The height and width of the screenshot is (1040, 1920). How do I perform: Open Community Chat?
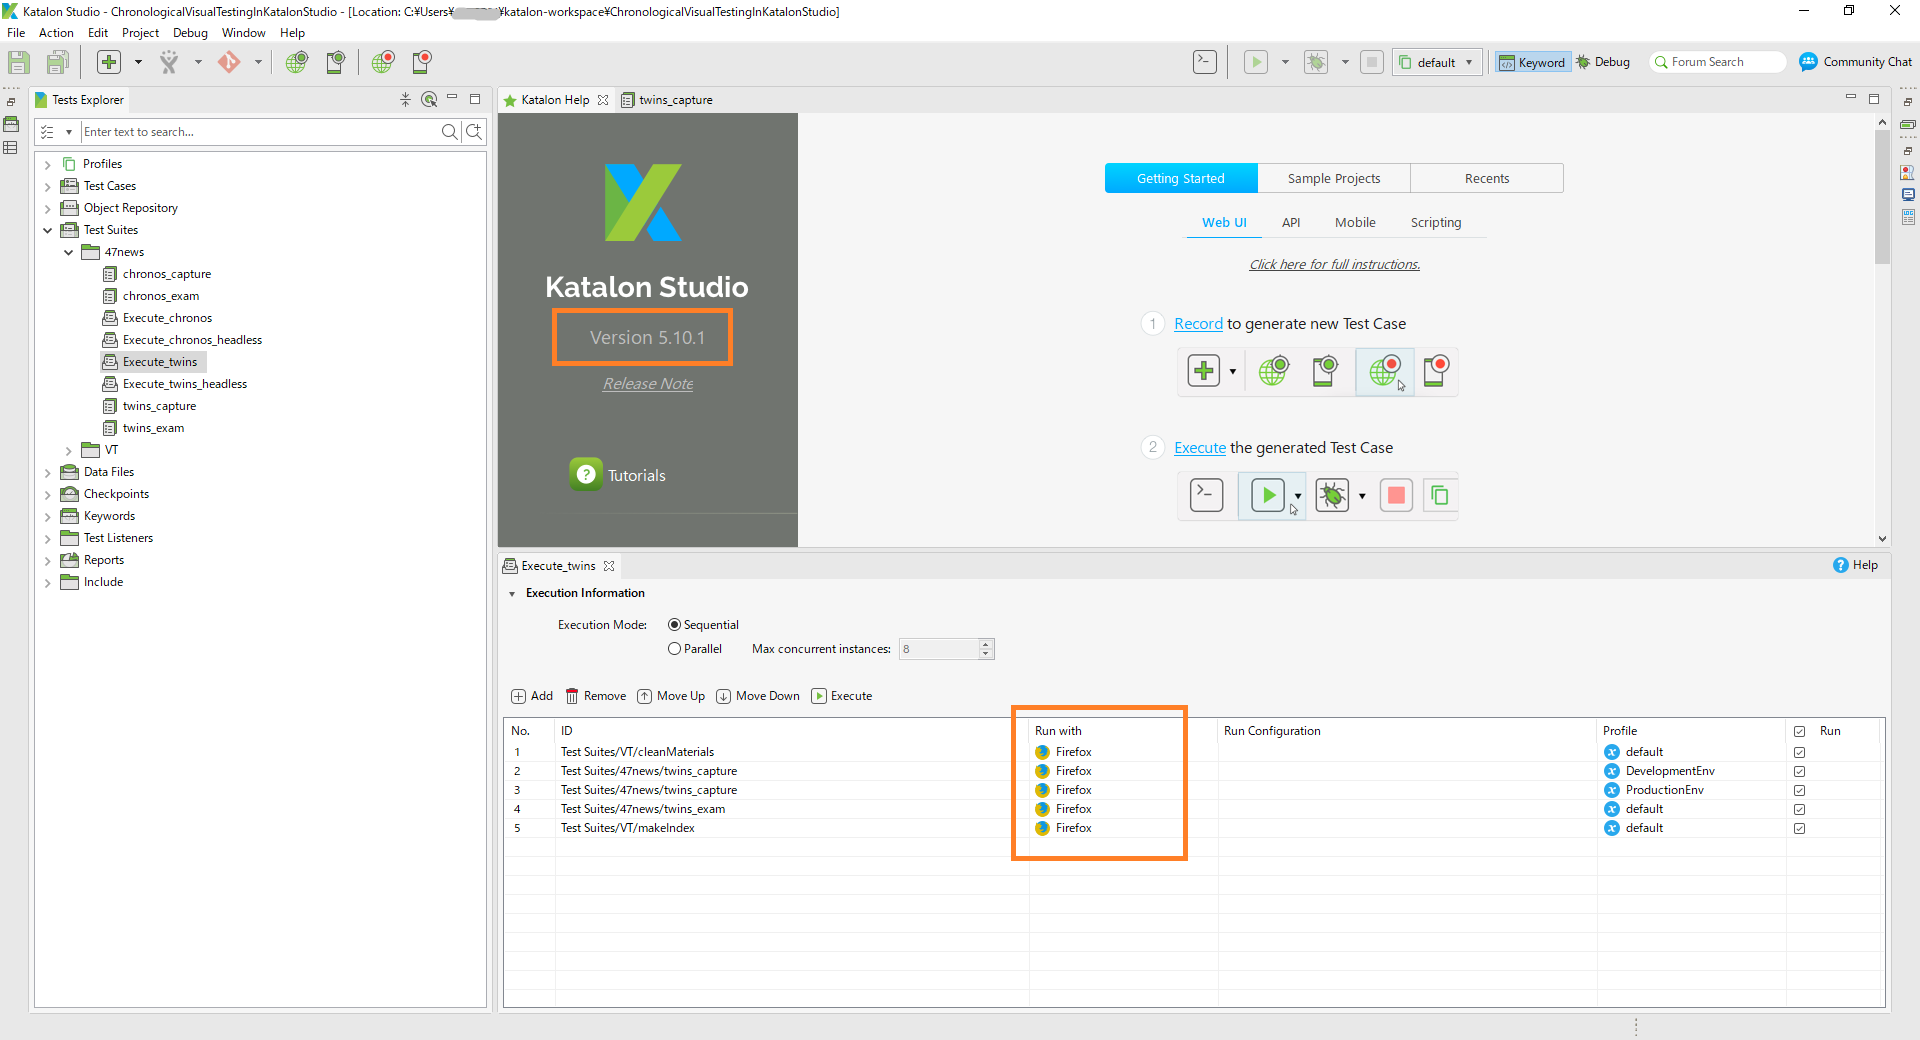pos(1856,62)
